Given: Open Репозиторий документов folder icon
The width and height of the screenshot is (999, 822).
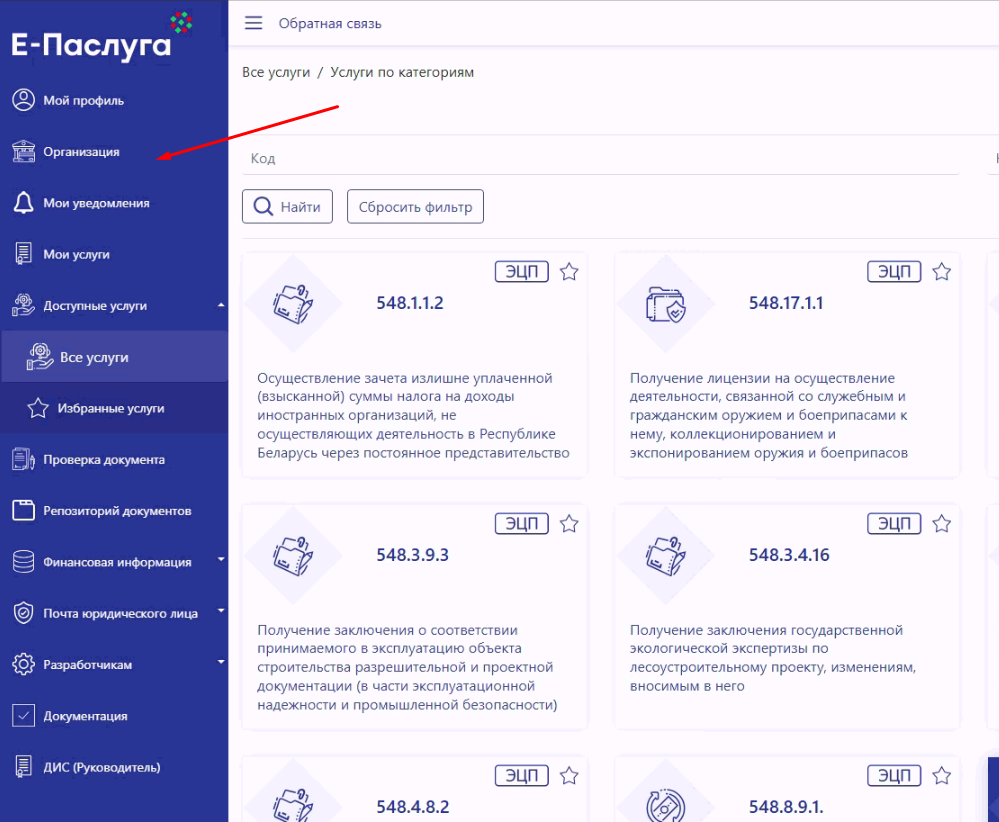Looking at the screenshot, I should pyautogui.click(x=23, y=511).
